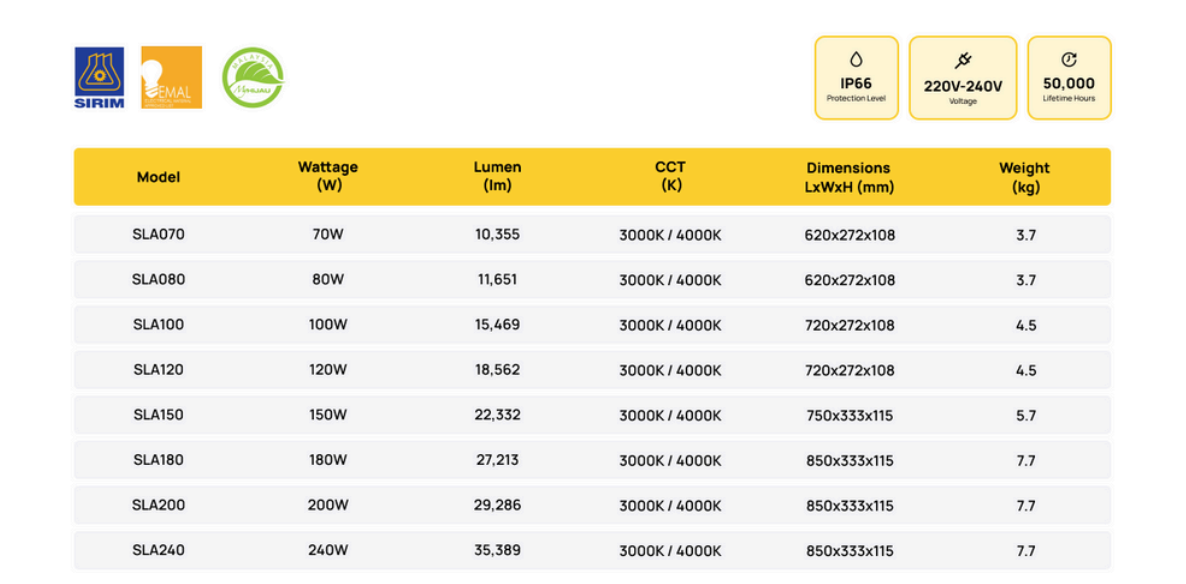This screenshot has height=584, width=1186.
Task: Click the CCT (K) column header
Action: 670,176
